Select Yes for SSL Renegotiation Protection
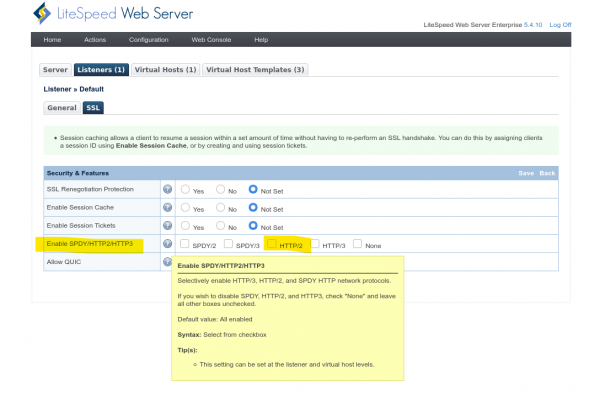Screen dimensions: 600x414 point(185,189)
